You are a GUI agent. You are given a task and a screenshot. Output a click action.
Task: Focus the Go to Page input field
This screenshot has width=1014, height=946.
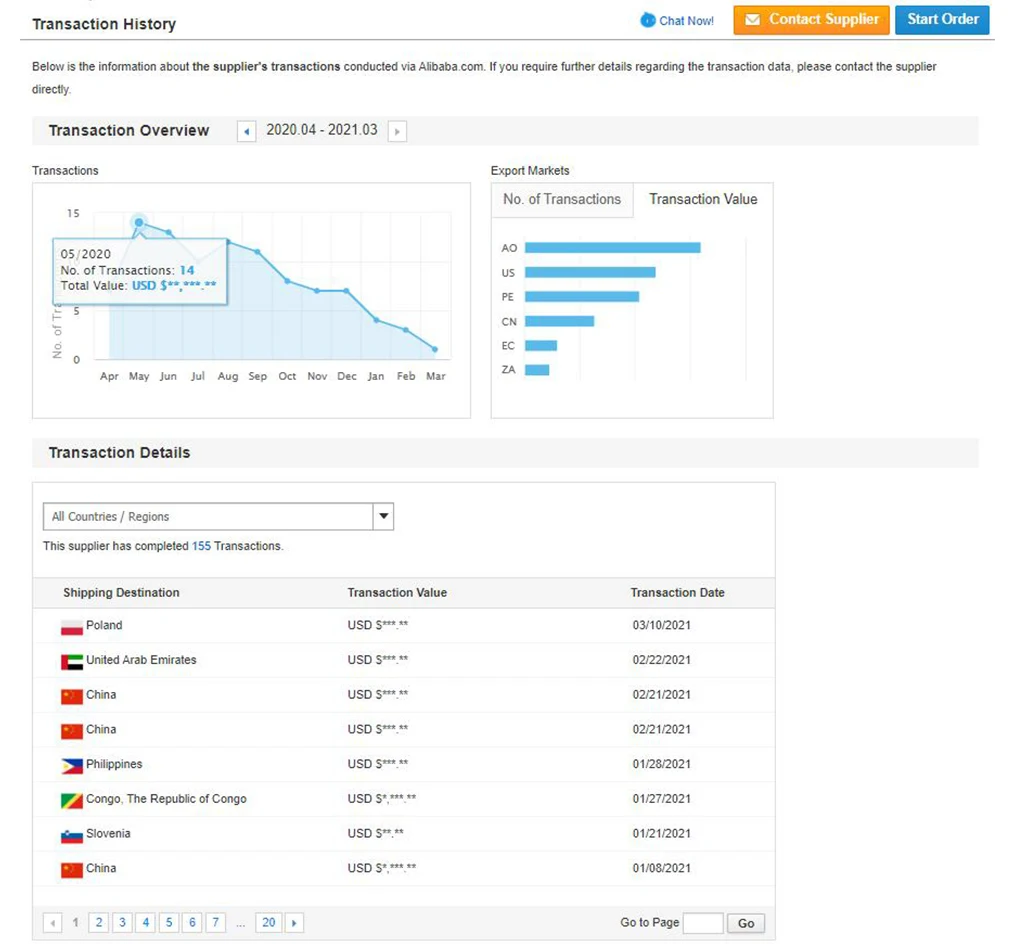703,923
